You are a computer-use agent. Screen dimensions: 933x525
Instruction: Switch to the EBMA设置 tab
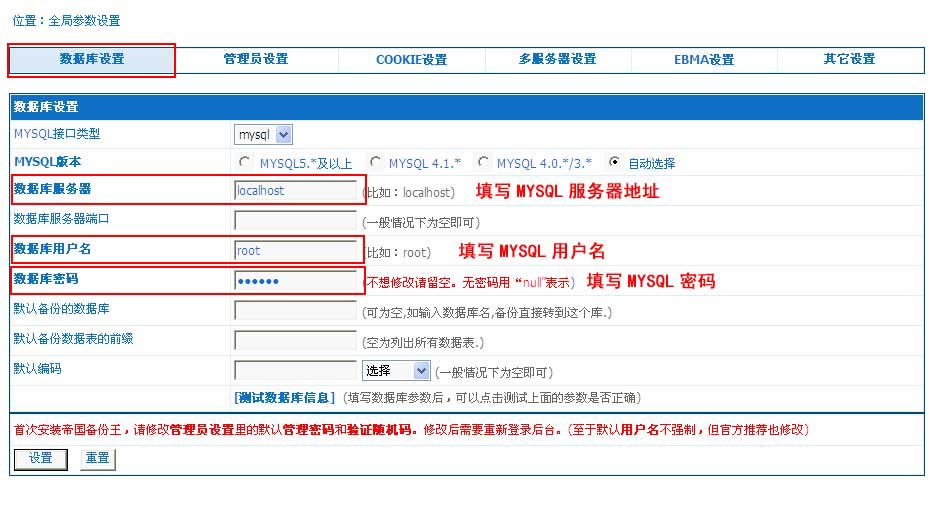point(704,60)
